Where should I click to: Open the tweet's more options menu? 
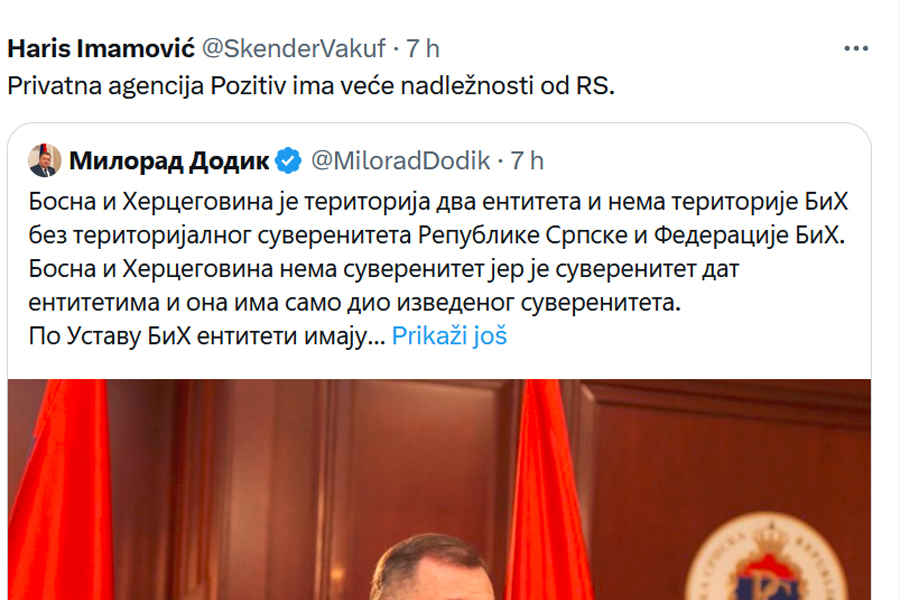coord(856,48)
